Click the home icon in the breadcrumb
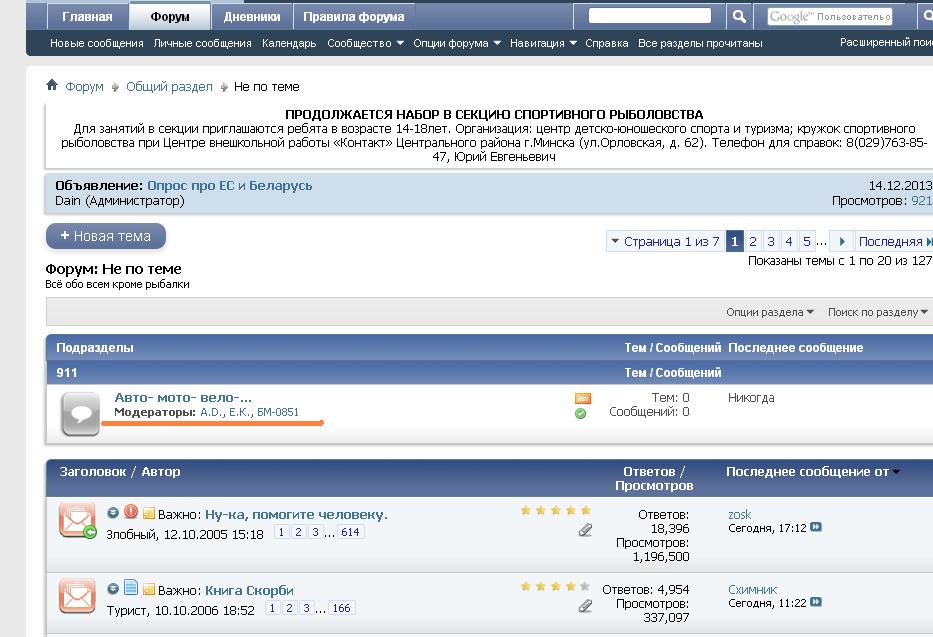This screenshot has width=933, height=637. pos(52,86)
